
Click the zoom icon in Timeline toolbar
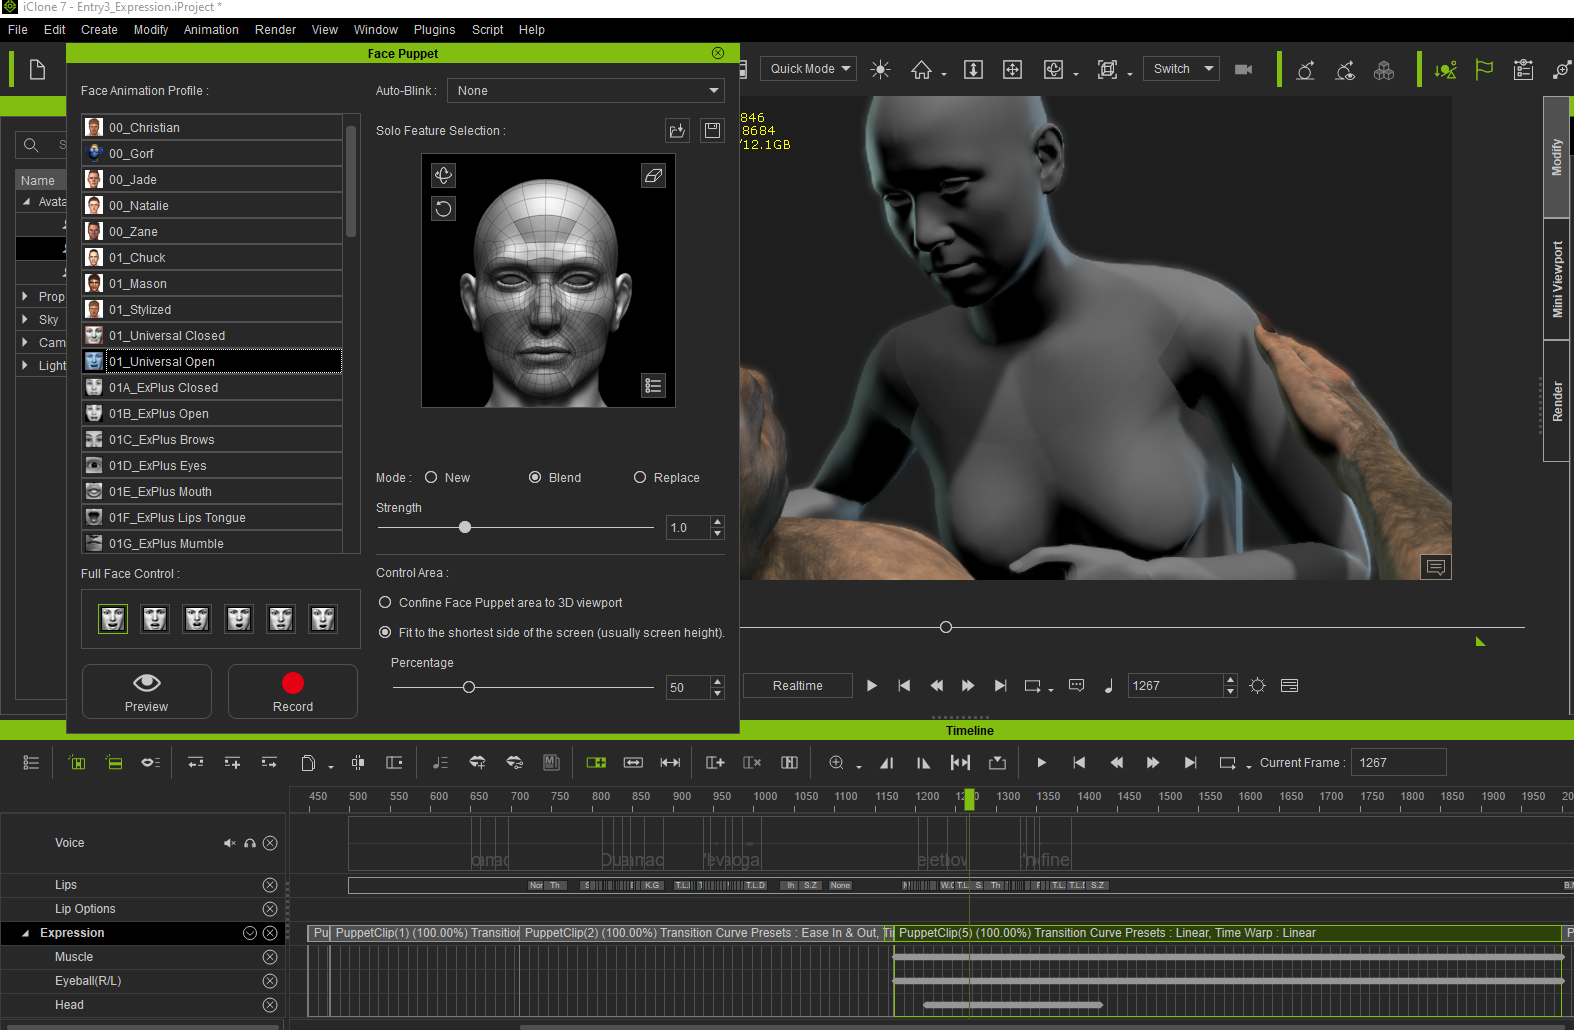click(x=837, y=763)
